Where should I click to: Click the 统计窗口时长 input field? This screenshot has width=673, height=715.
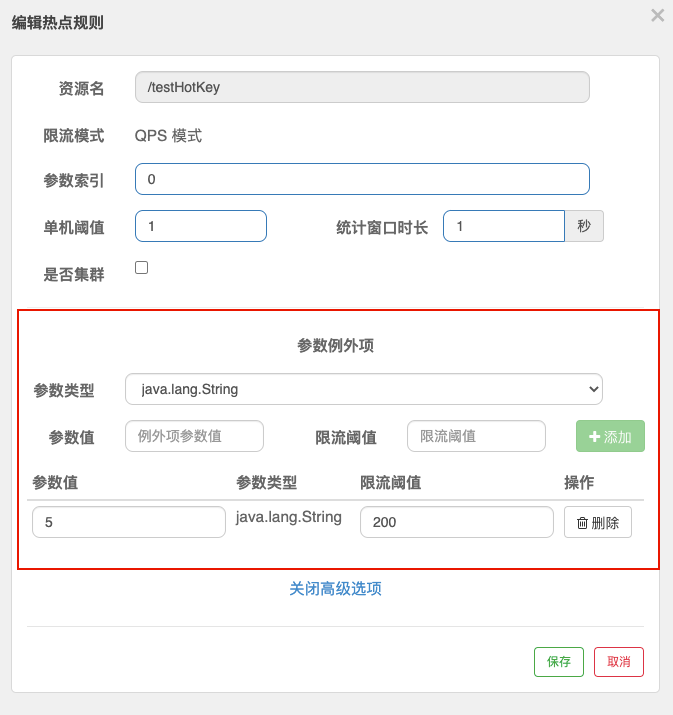pos(504,226)
